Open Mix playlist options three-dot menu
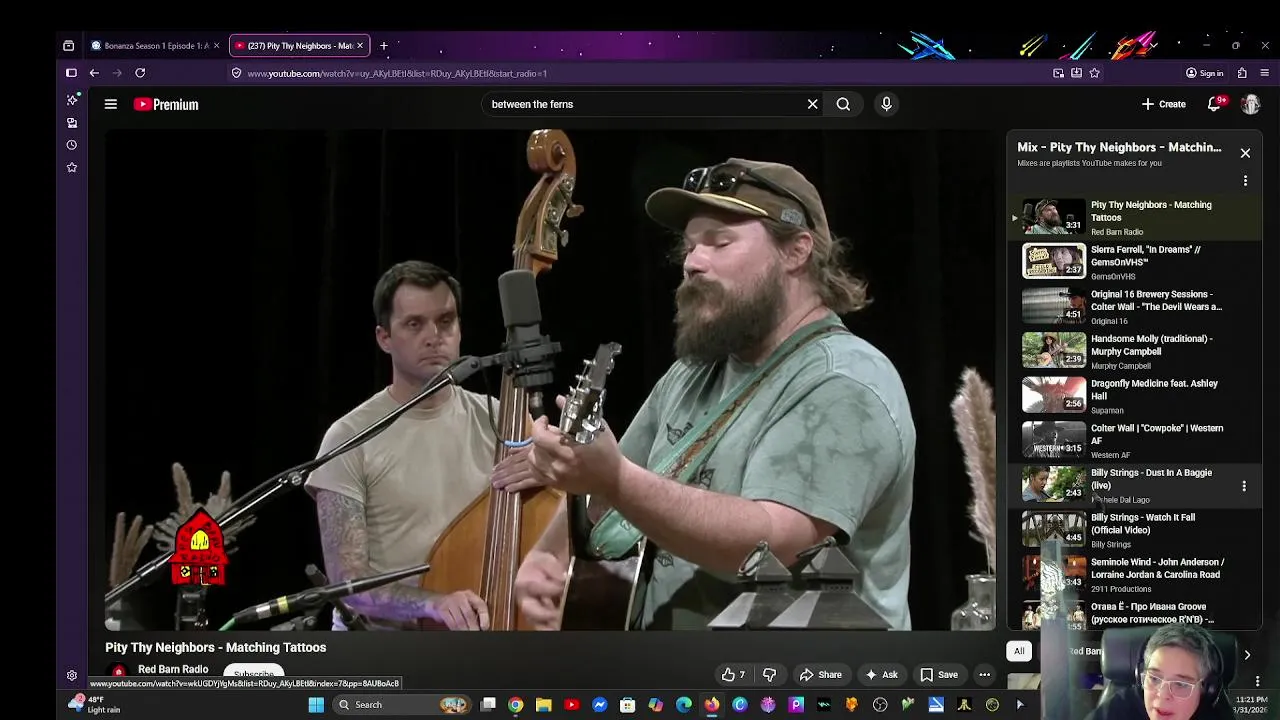Image resolution: width=1280 pixels, height=720 pixels. click(1245, 181)
